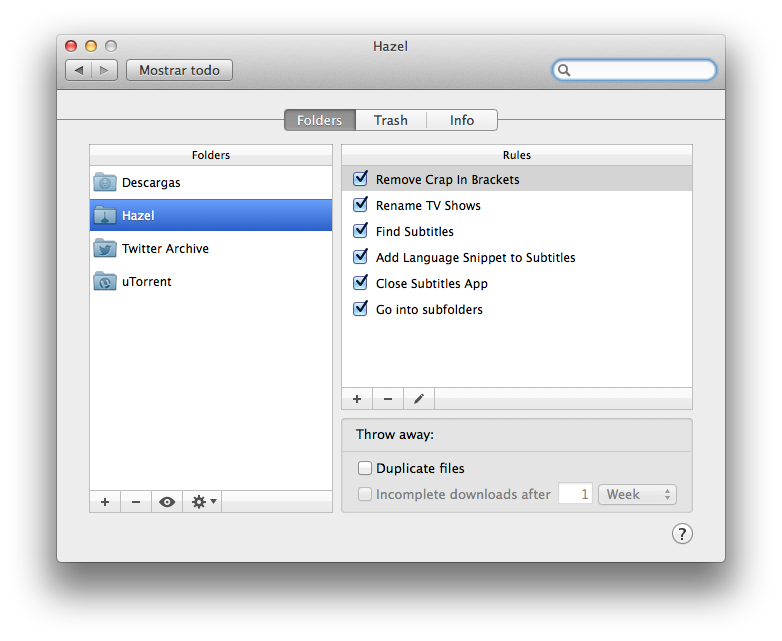Select the Close Subtitles App rule text
The width and height of the screenshot is (782, 641).
click(432, 283)
